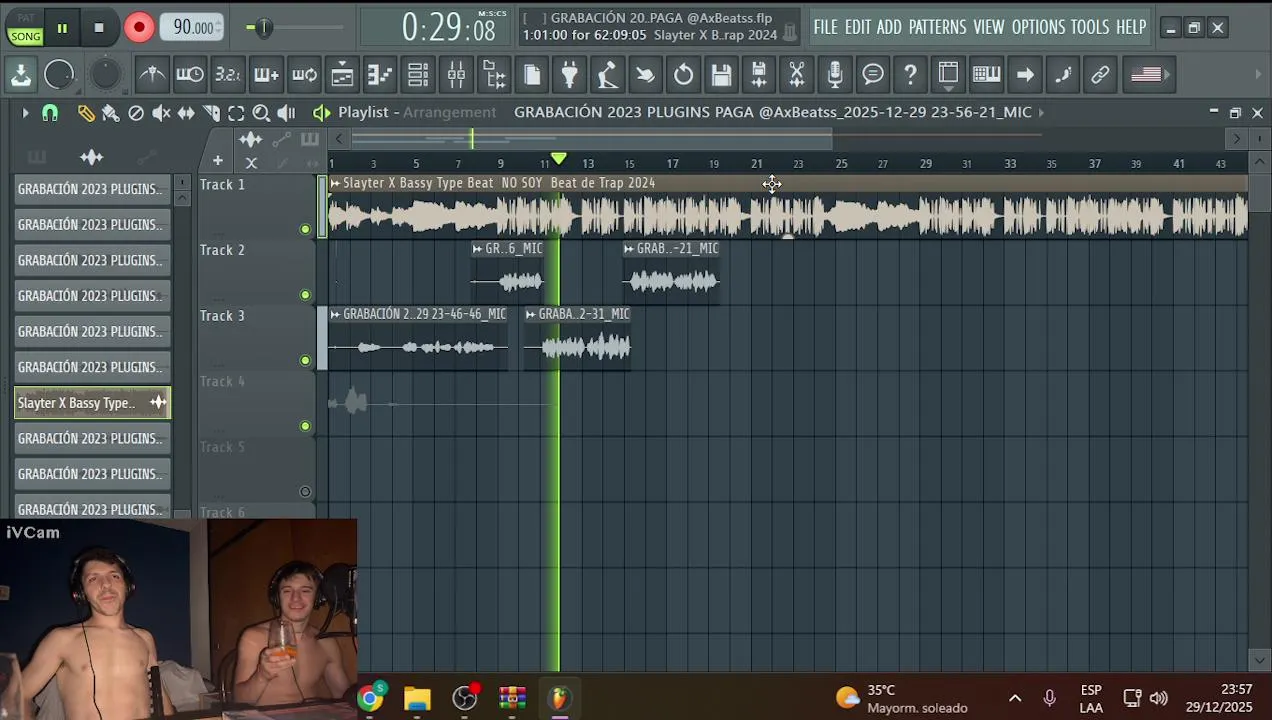Select the paint brush tool
This screenshot has width=1272, height=720.
(x=110, y=113)
